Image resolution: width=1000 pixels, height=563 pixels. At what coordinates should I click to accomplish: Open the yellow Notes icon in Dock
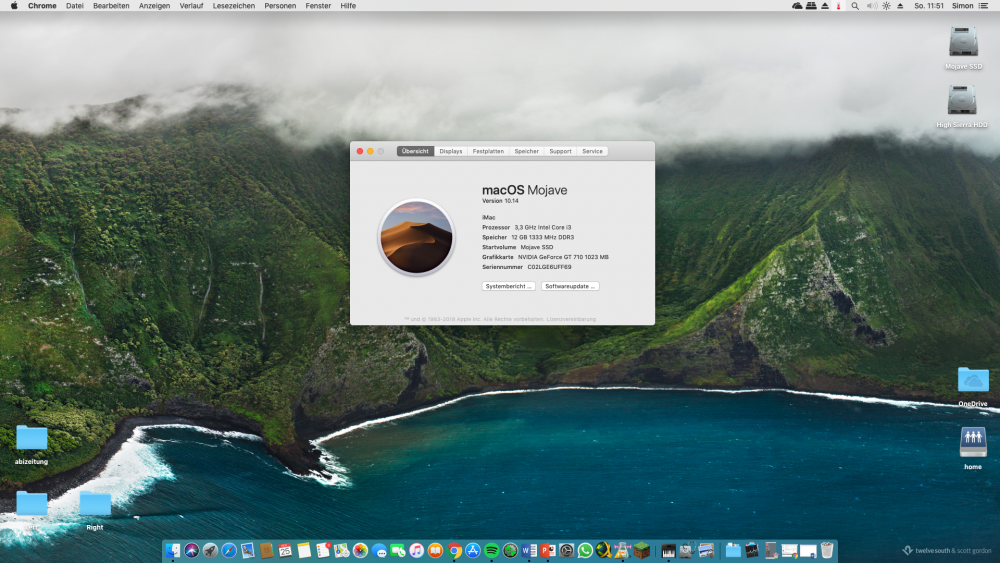click(304, 550)
